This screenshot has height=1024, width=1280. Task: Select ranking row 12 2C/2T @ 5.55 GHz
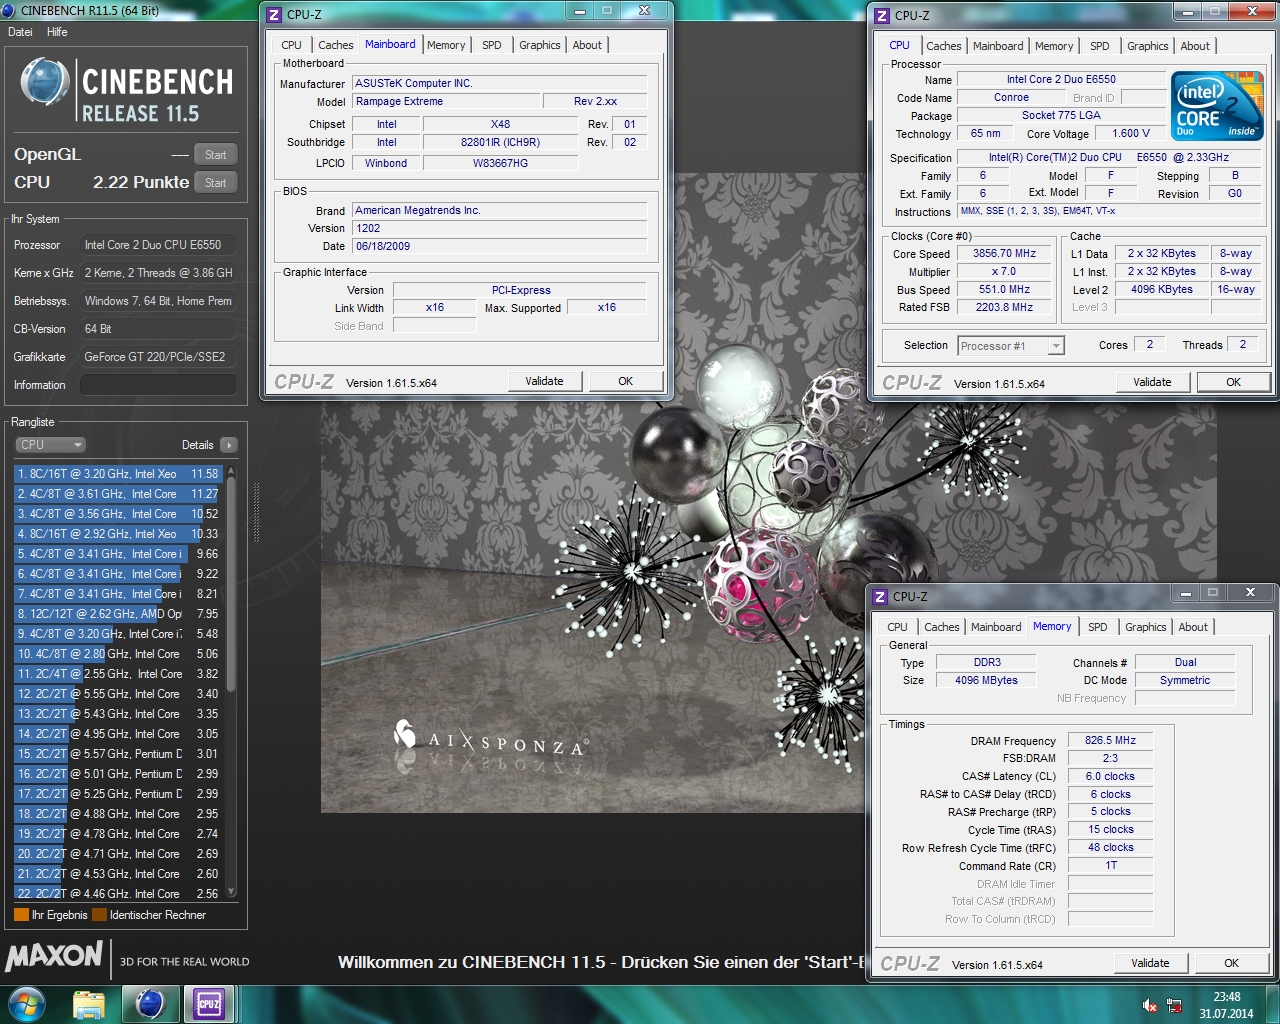[118, 694]
